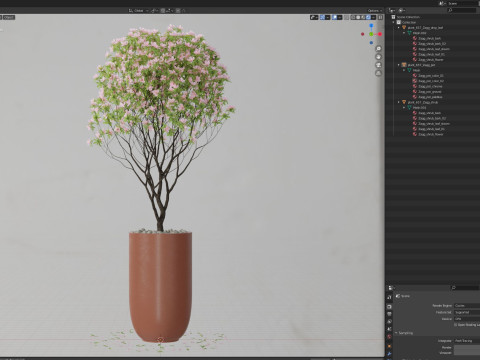The image size is (480, 360).
Task: Open the View Layer properties tab
Action: (389, 321)
